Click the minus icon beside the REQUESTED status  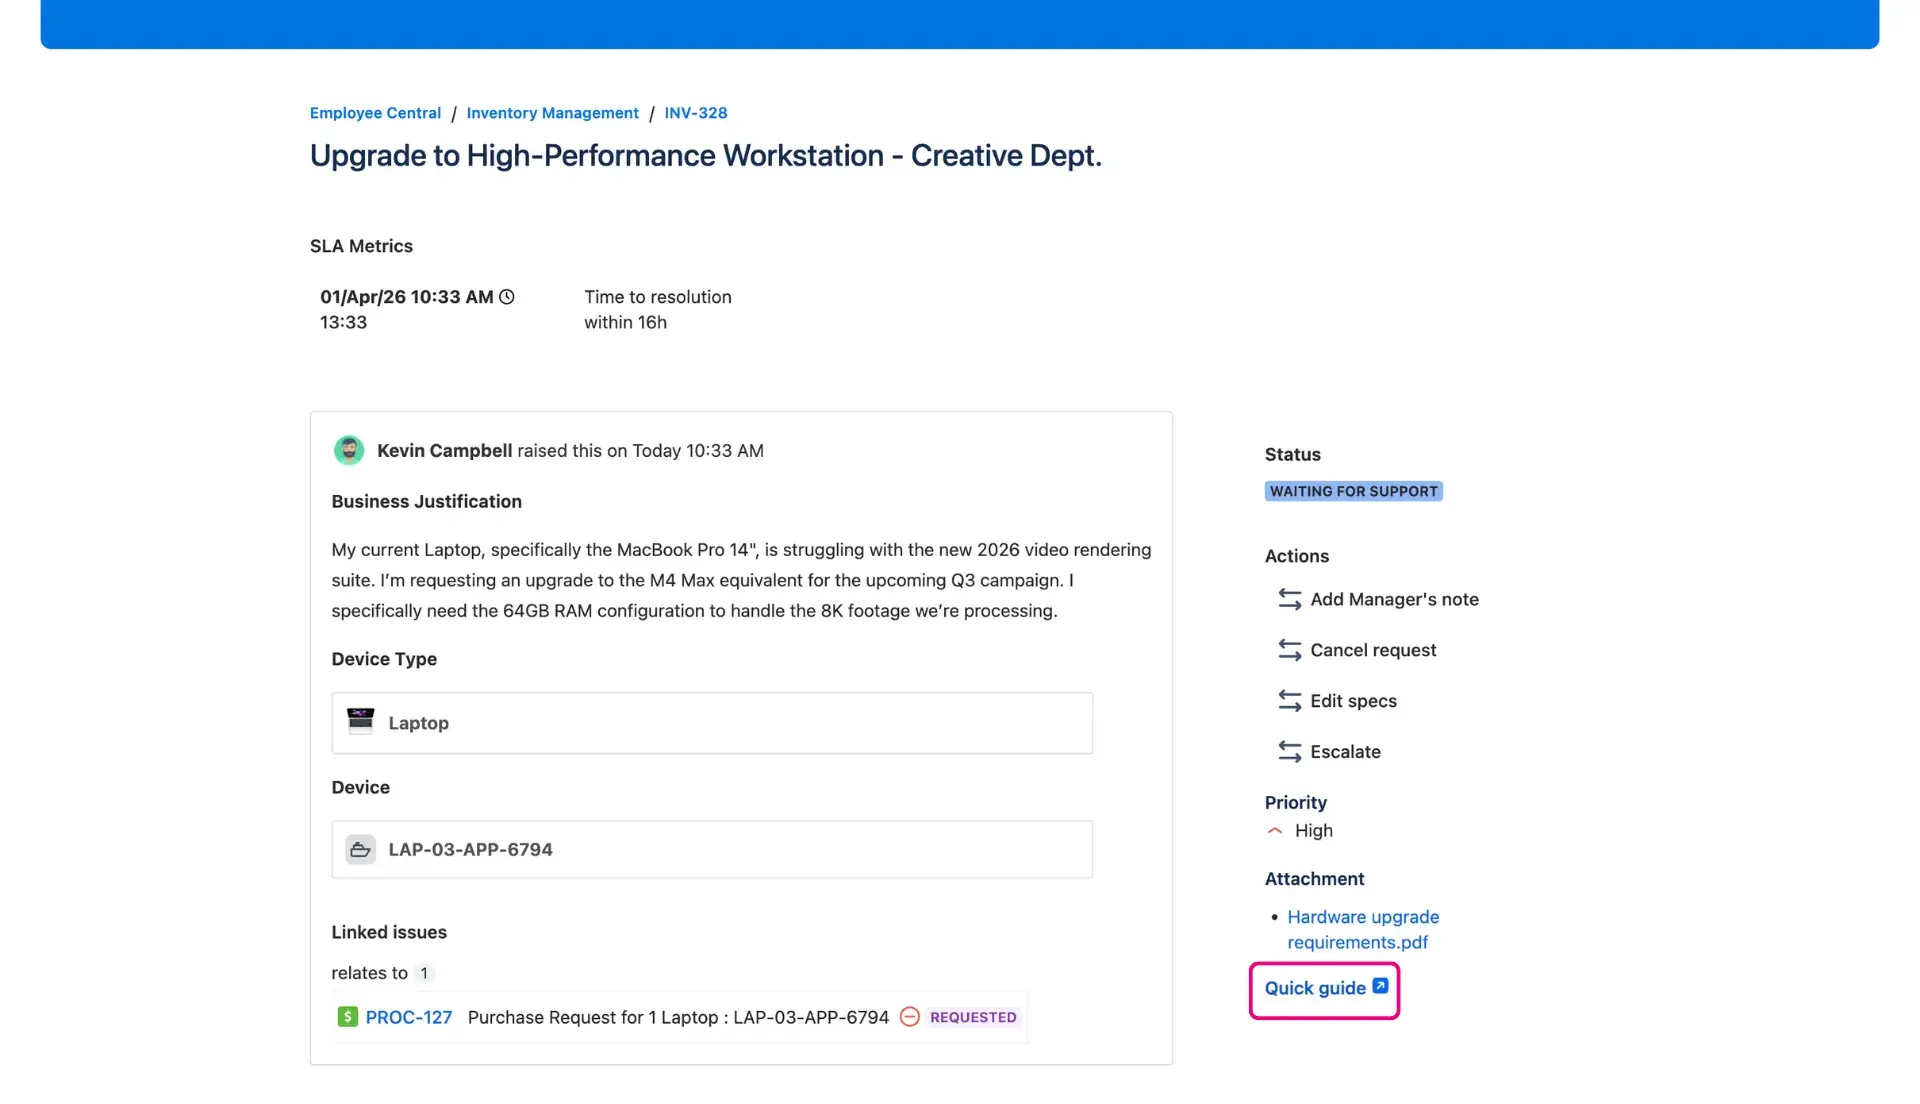(910, 1016)
